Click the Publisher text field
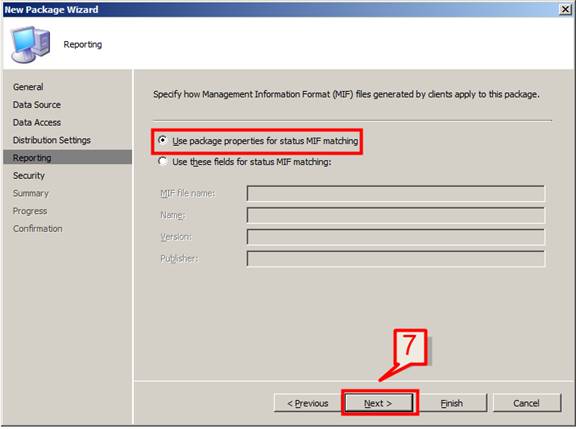Viewport: 576px width, 429px height. [396, 259]
